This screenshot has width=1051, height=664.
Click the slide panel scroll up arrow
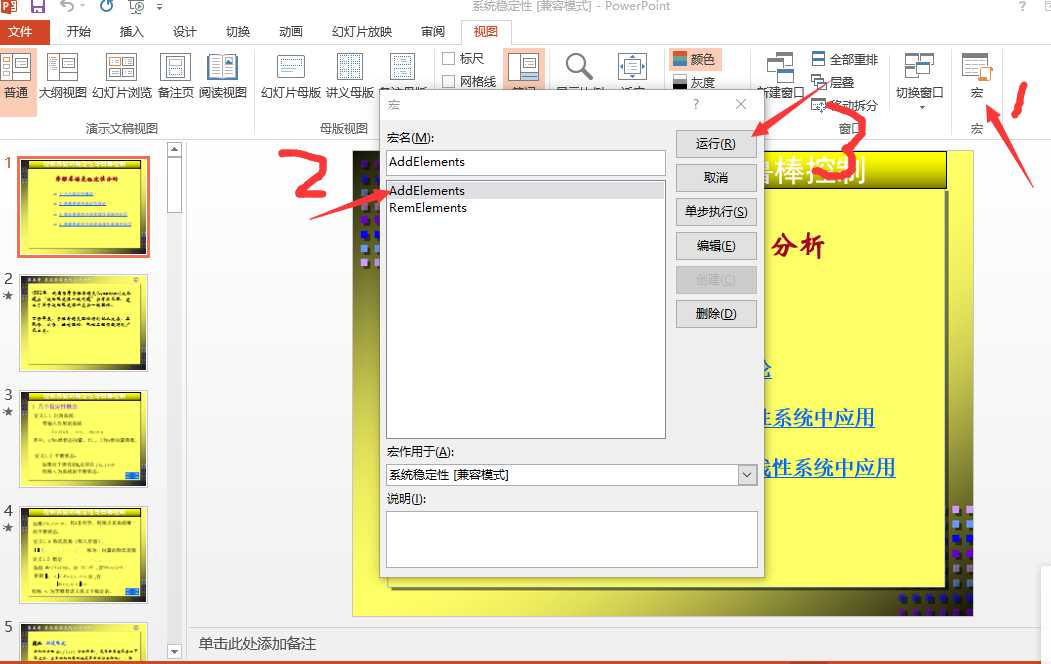[174, 149]
